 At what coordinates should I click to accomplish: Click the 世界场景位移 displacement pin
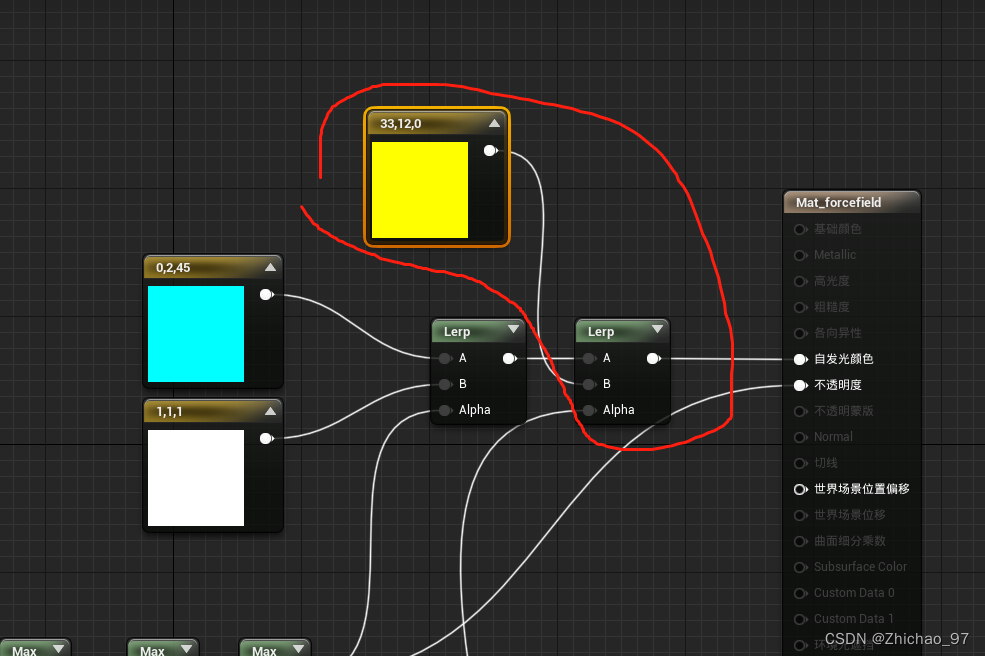point(800,515)
